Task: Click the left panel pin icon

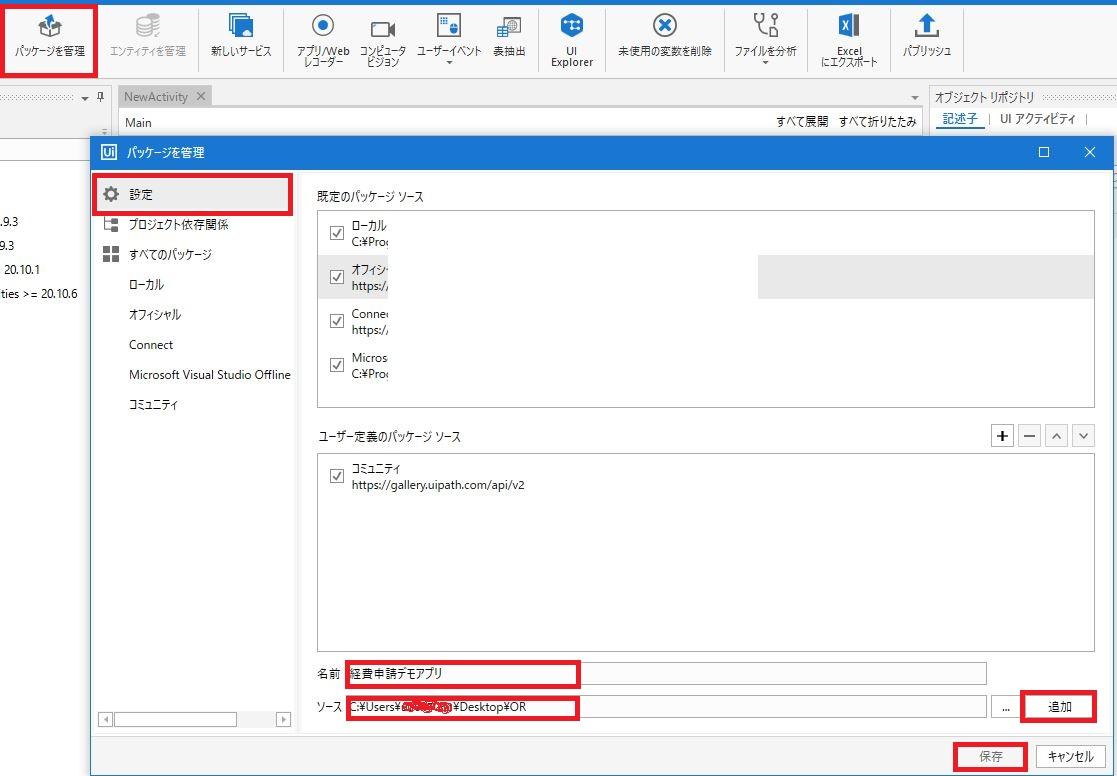Action: (x=100, y=97)
